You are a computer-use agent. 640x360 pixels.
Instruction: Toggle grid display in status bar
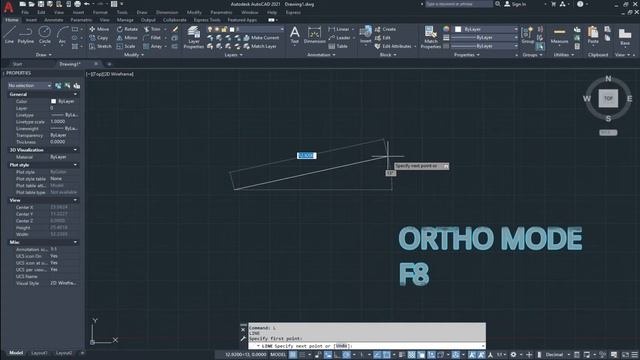tap(293, 355)
